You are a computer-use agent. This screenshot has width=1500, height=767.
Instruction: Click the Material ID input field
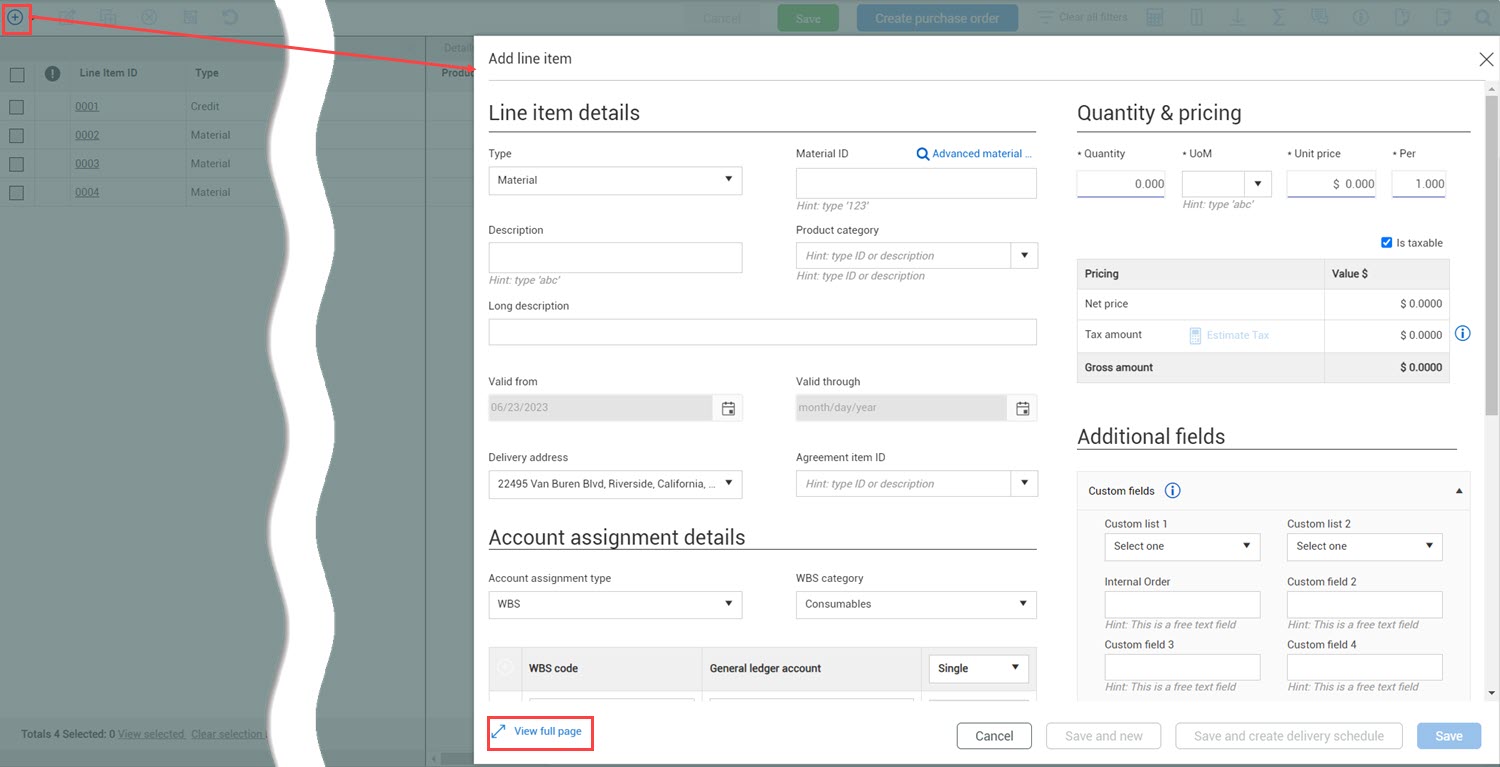point(916,183)
